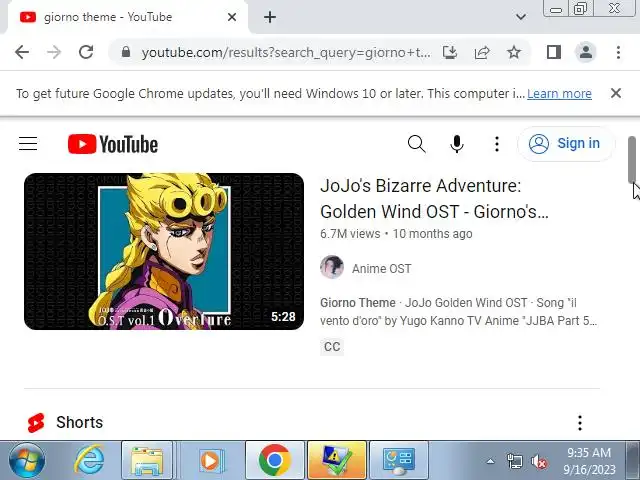Click the CC closed captions badge
640x480 pixels.
coord(332,347)
